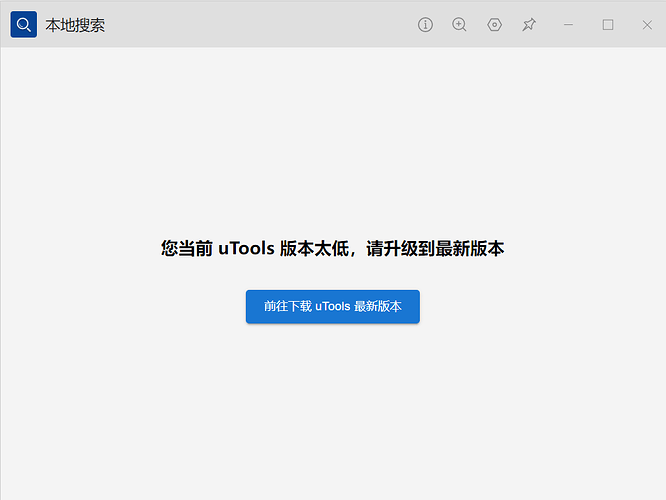Click 前往下载 uTools 最新版本 button
The height and width of the screenshot is (500, 666).
(333, 307)
